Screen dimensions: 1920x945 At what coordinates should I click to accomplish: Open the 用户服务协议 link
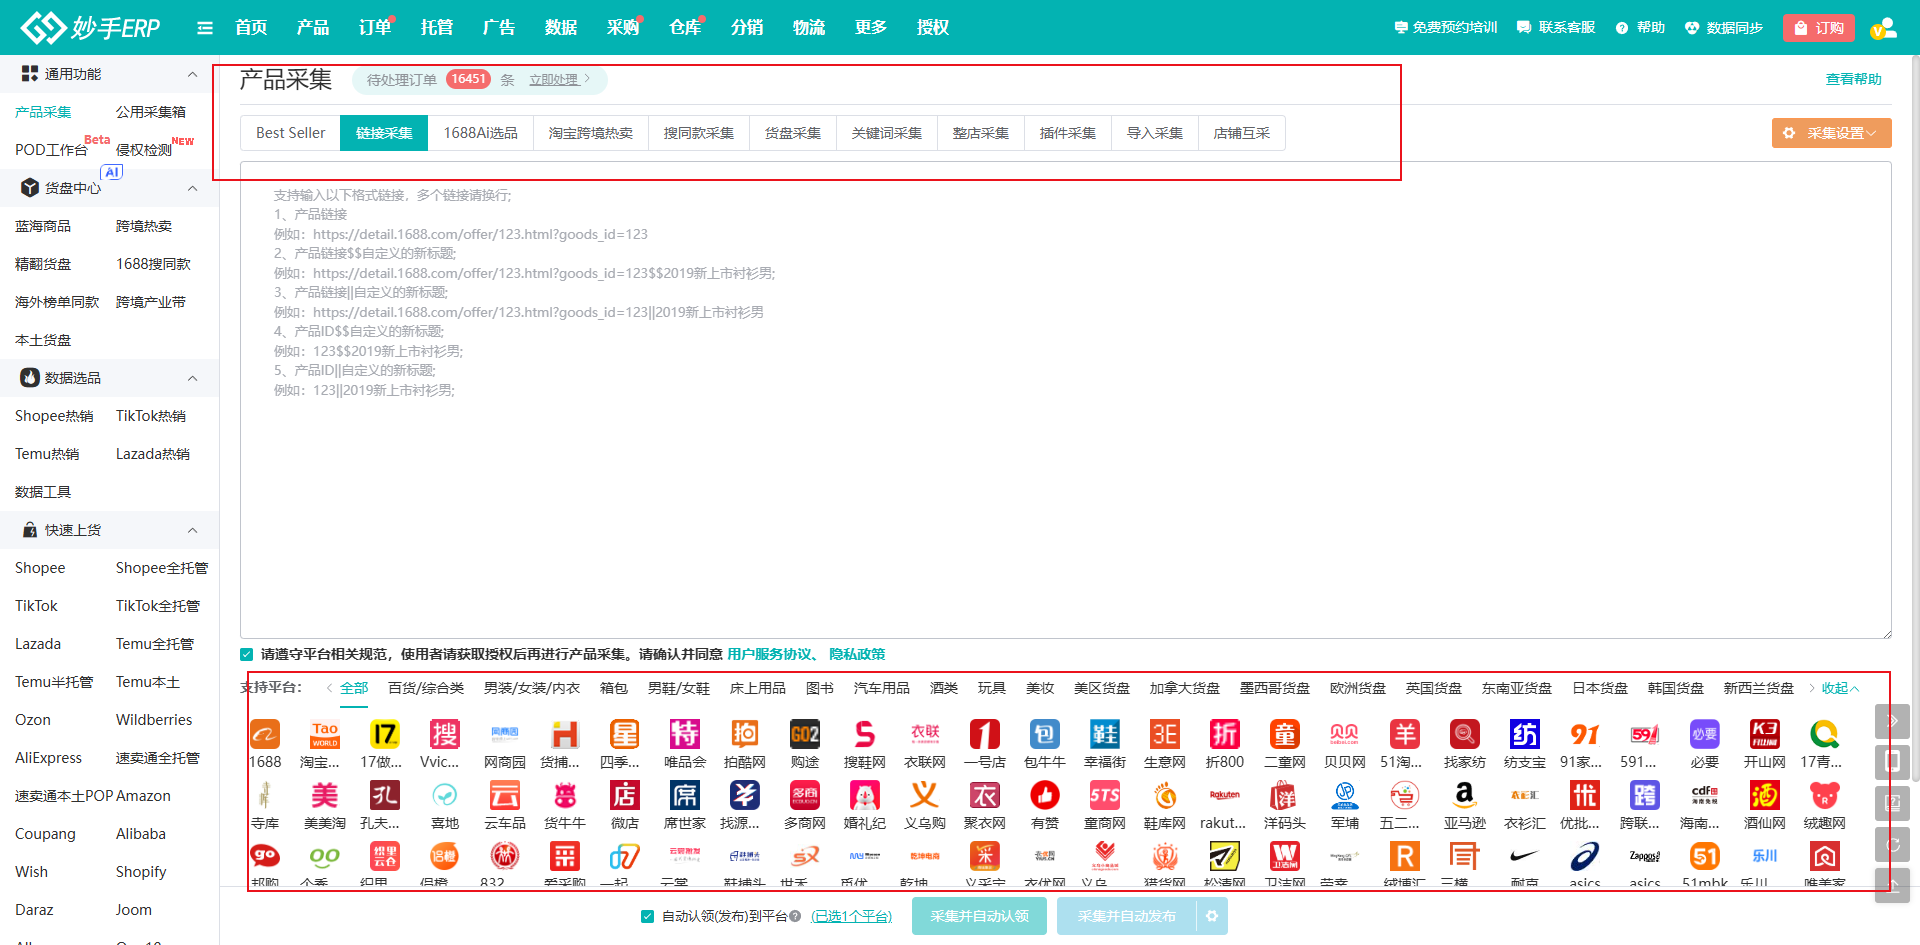coord(769,654)
